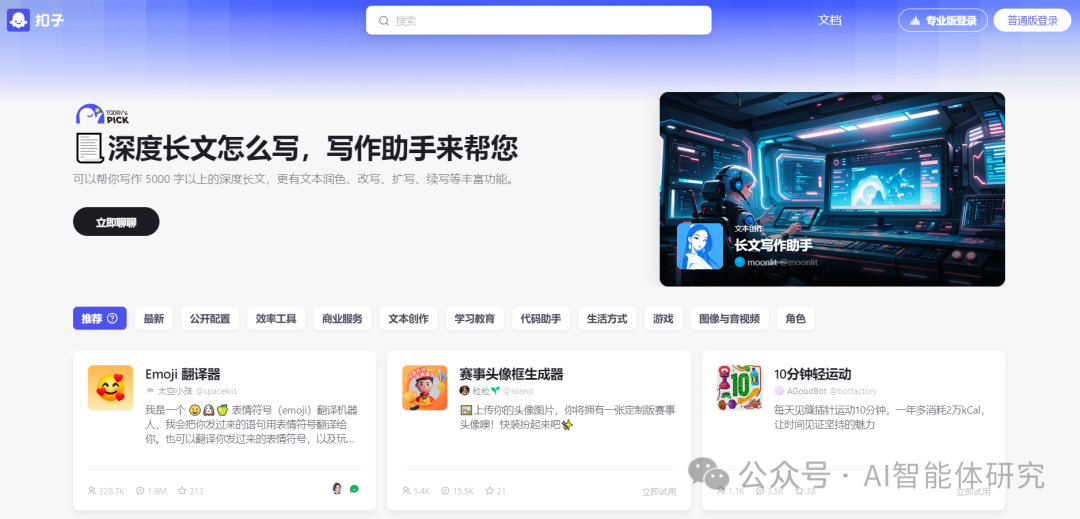Open the 文档 docs link
Screen dimensions: 1080x519
pyautogui.click(x=830, y=21)
